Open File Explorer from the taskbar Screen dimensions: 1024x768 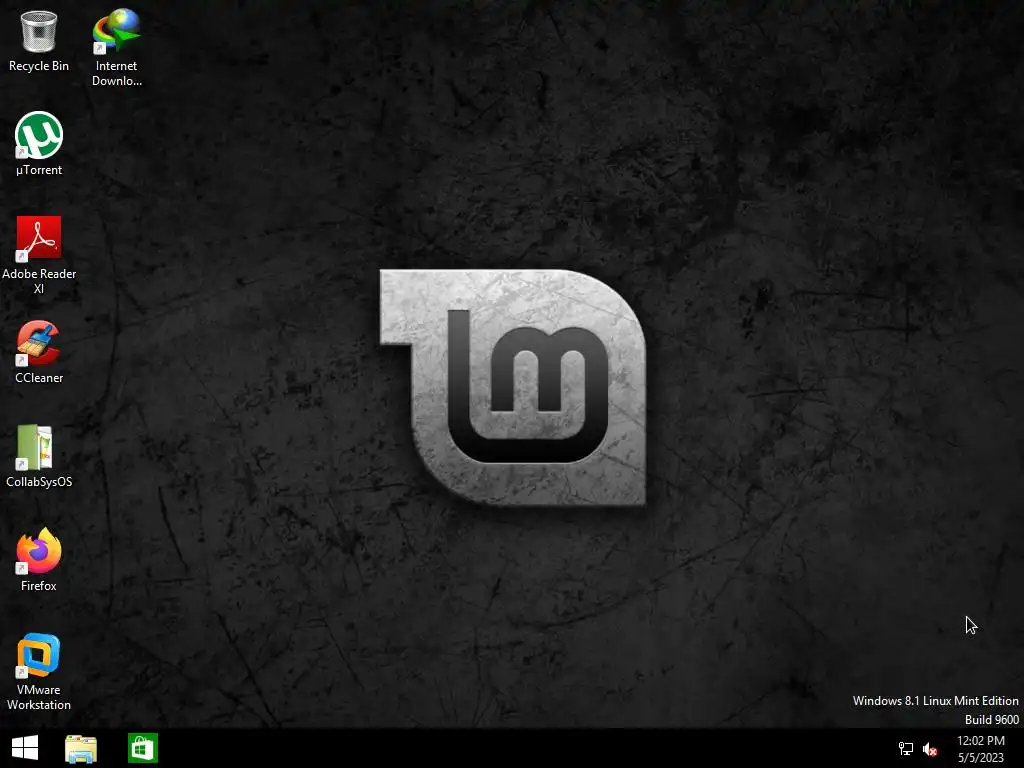(81, 749)
